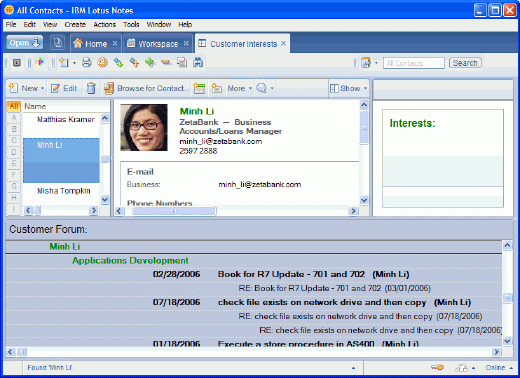Filter contacts by letter A
Viewport: 520px width, 378px height.
14,118
